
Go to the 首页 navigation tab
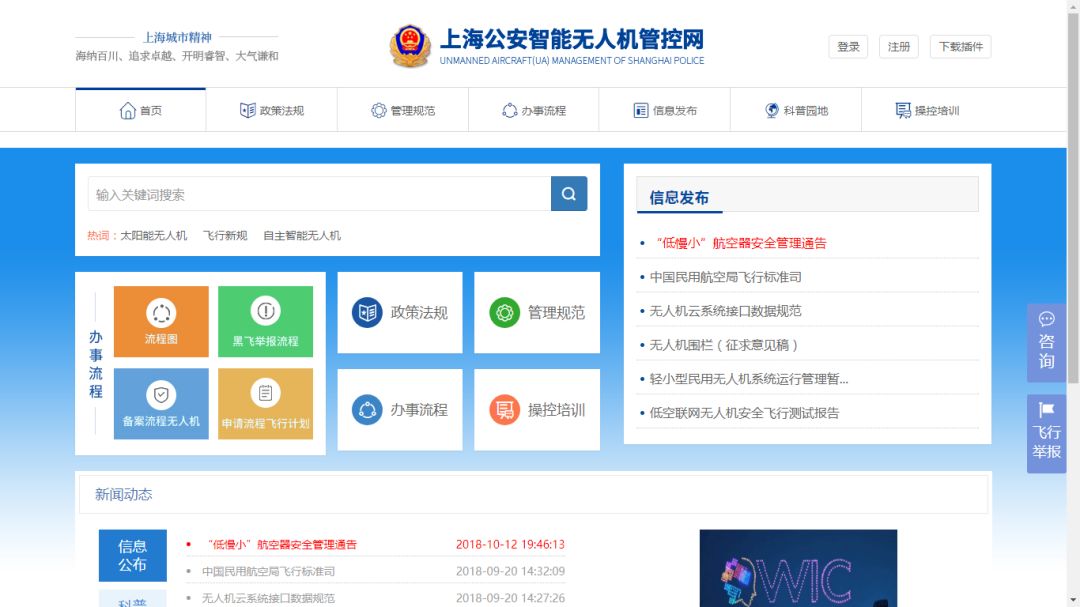point(140,110)
